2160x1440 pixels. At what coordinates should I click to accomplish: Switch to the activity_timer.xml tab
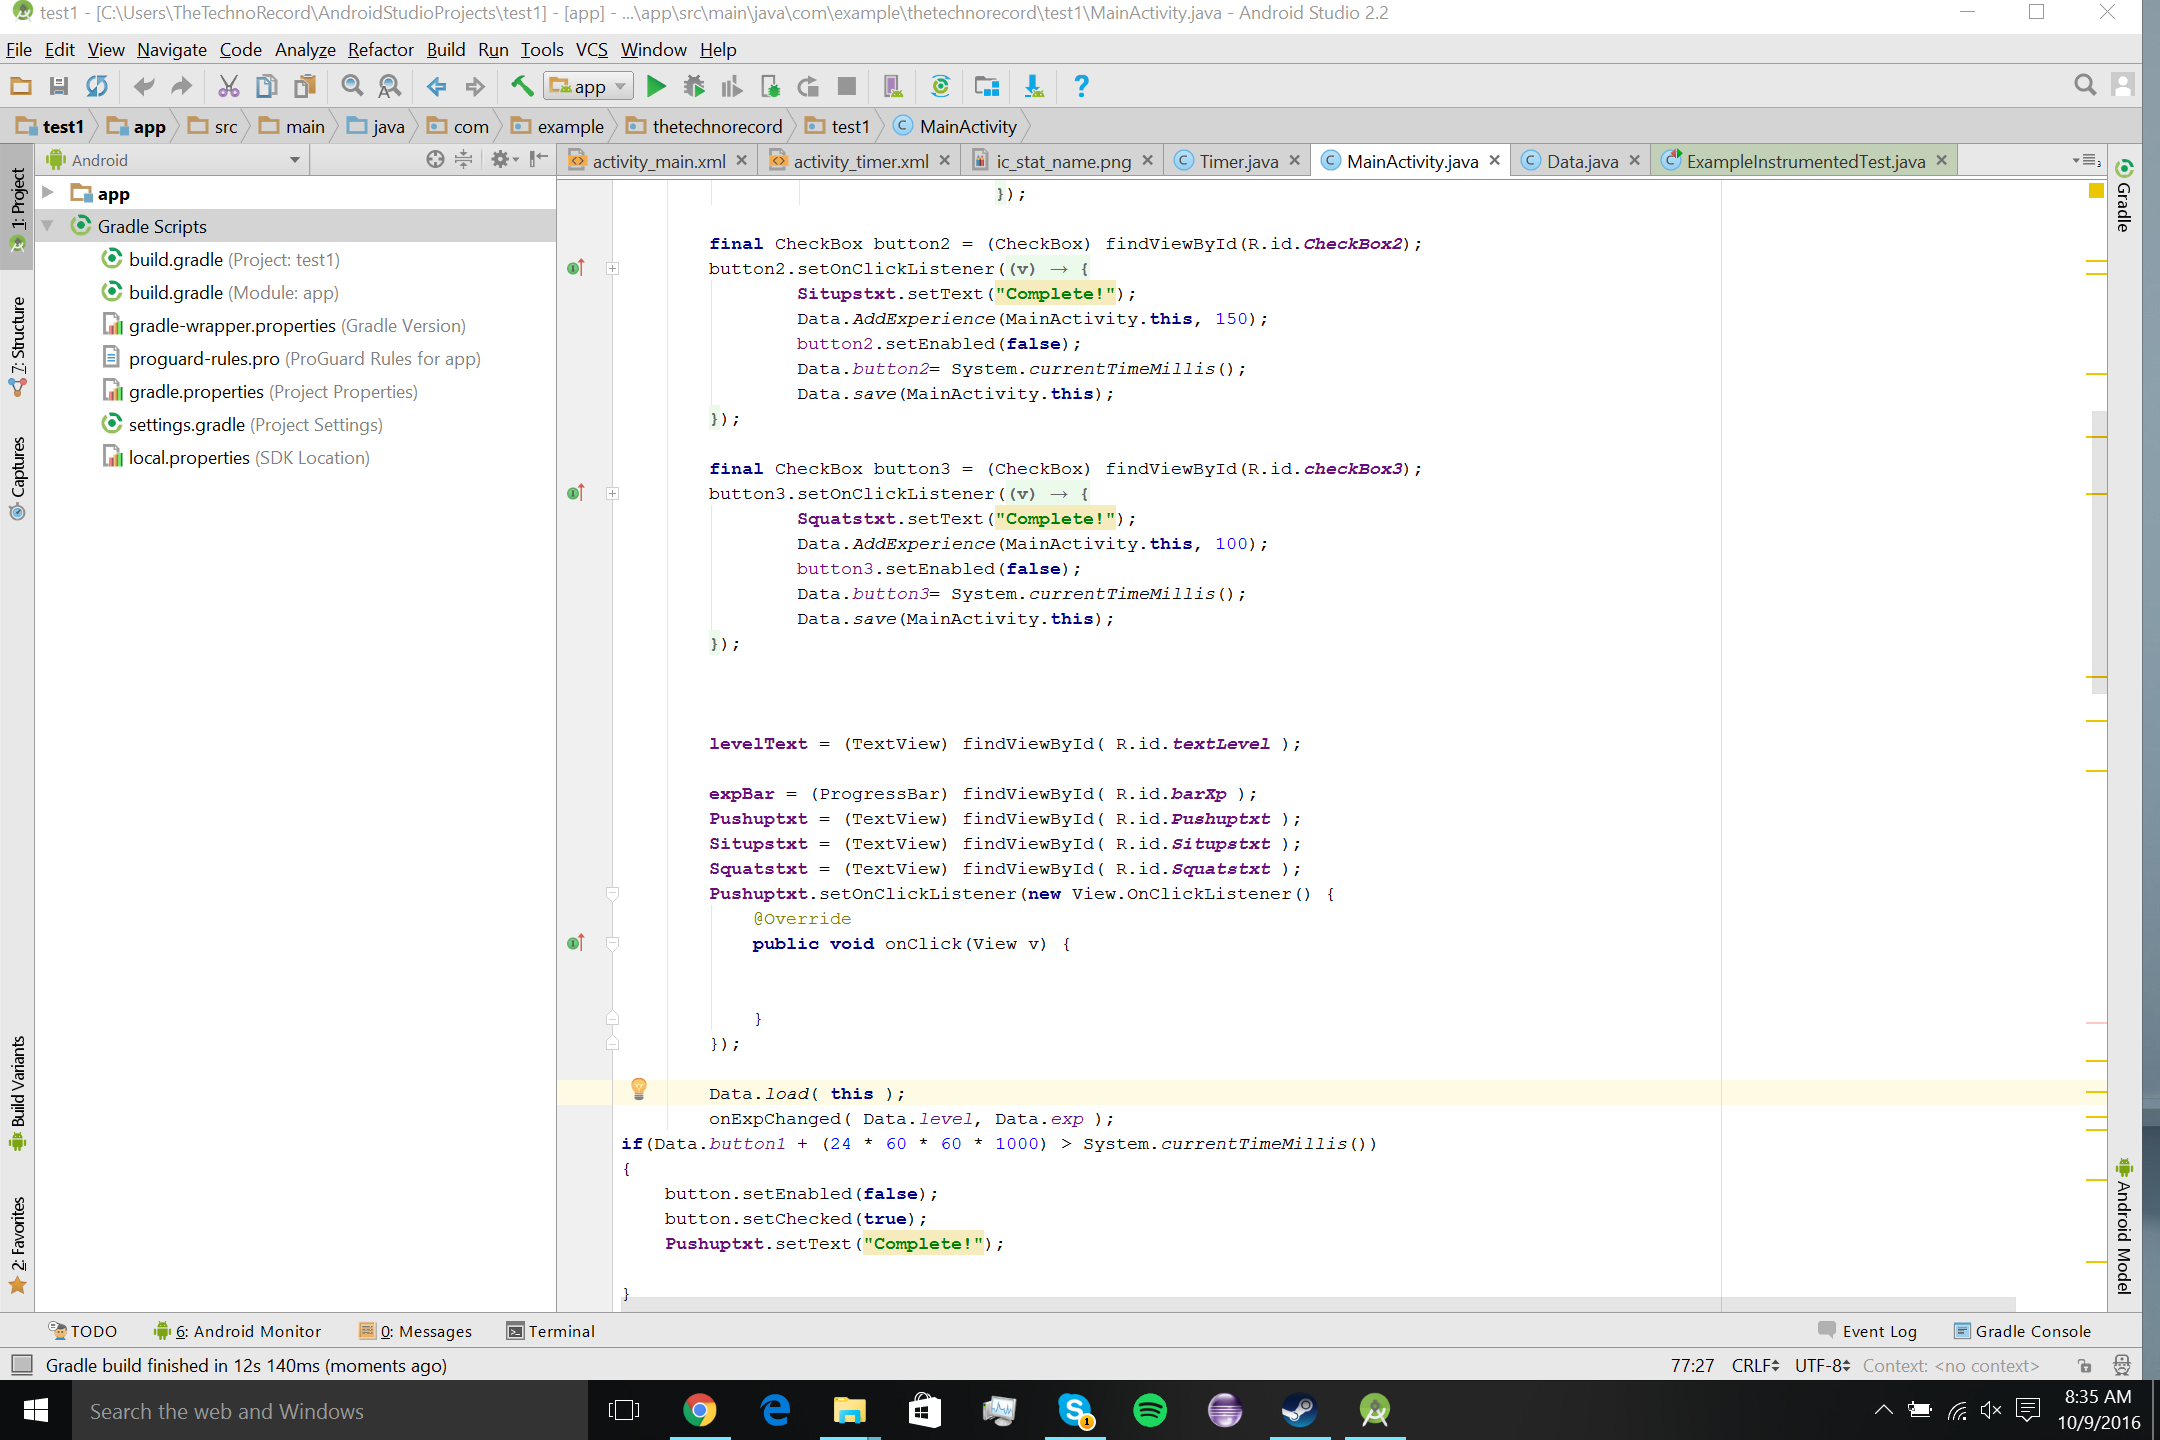[x=860, y=161]
